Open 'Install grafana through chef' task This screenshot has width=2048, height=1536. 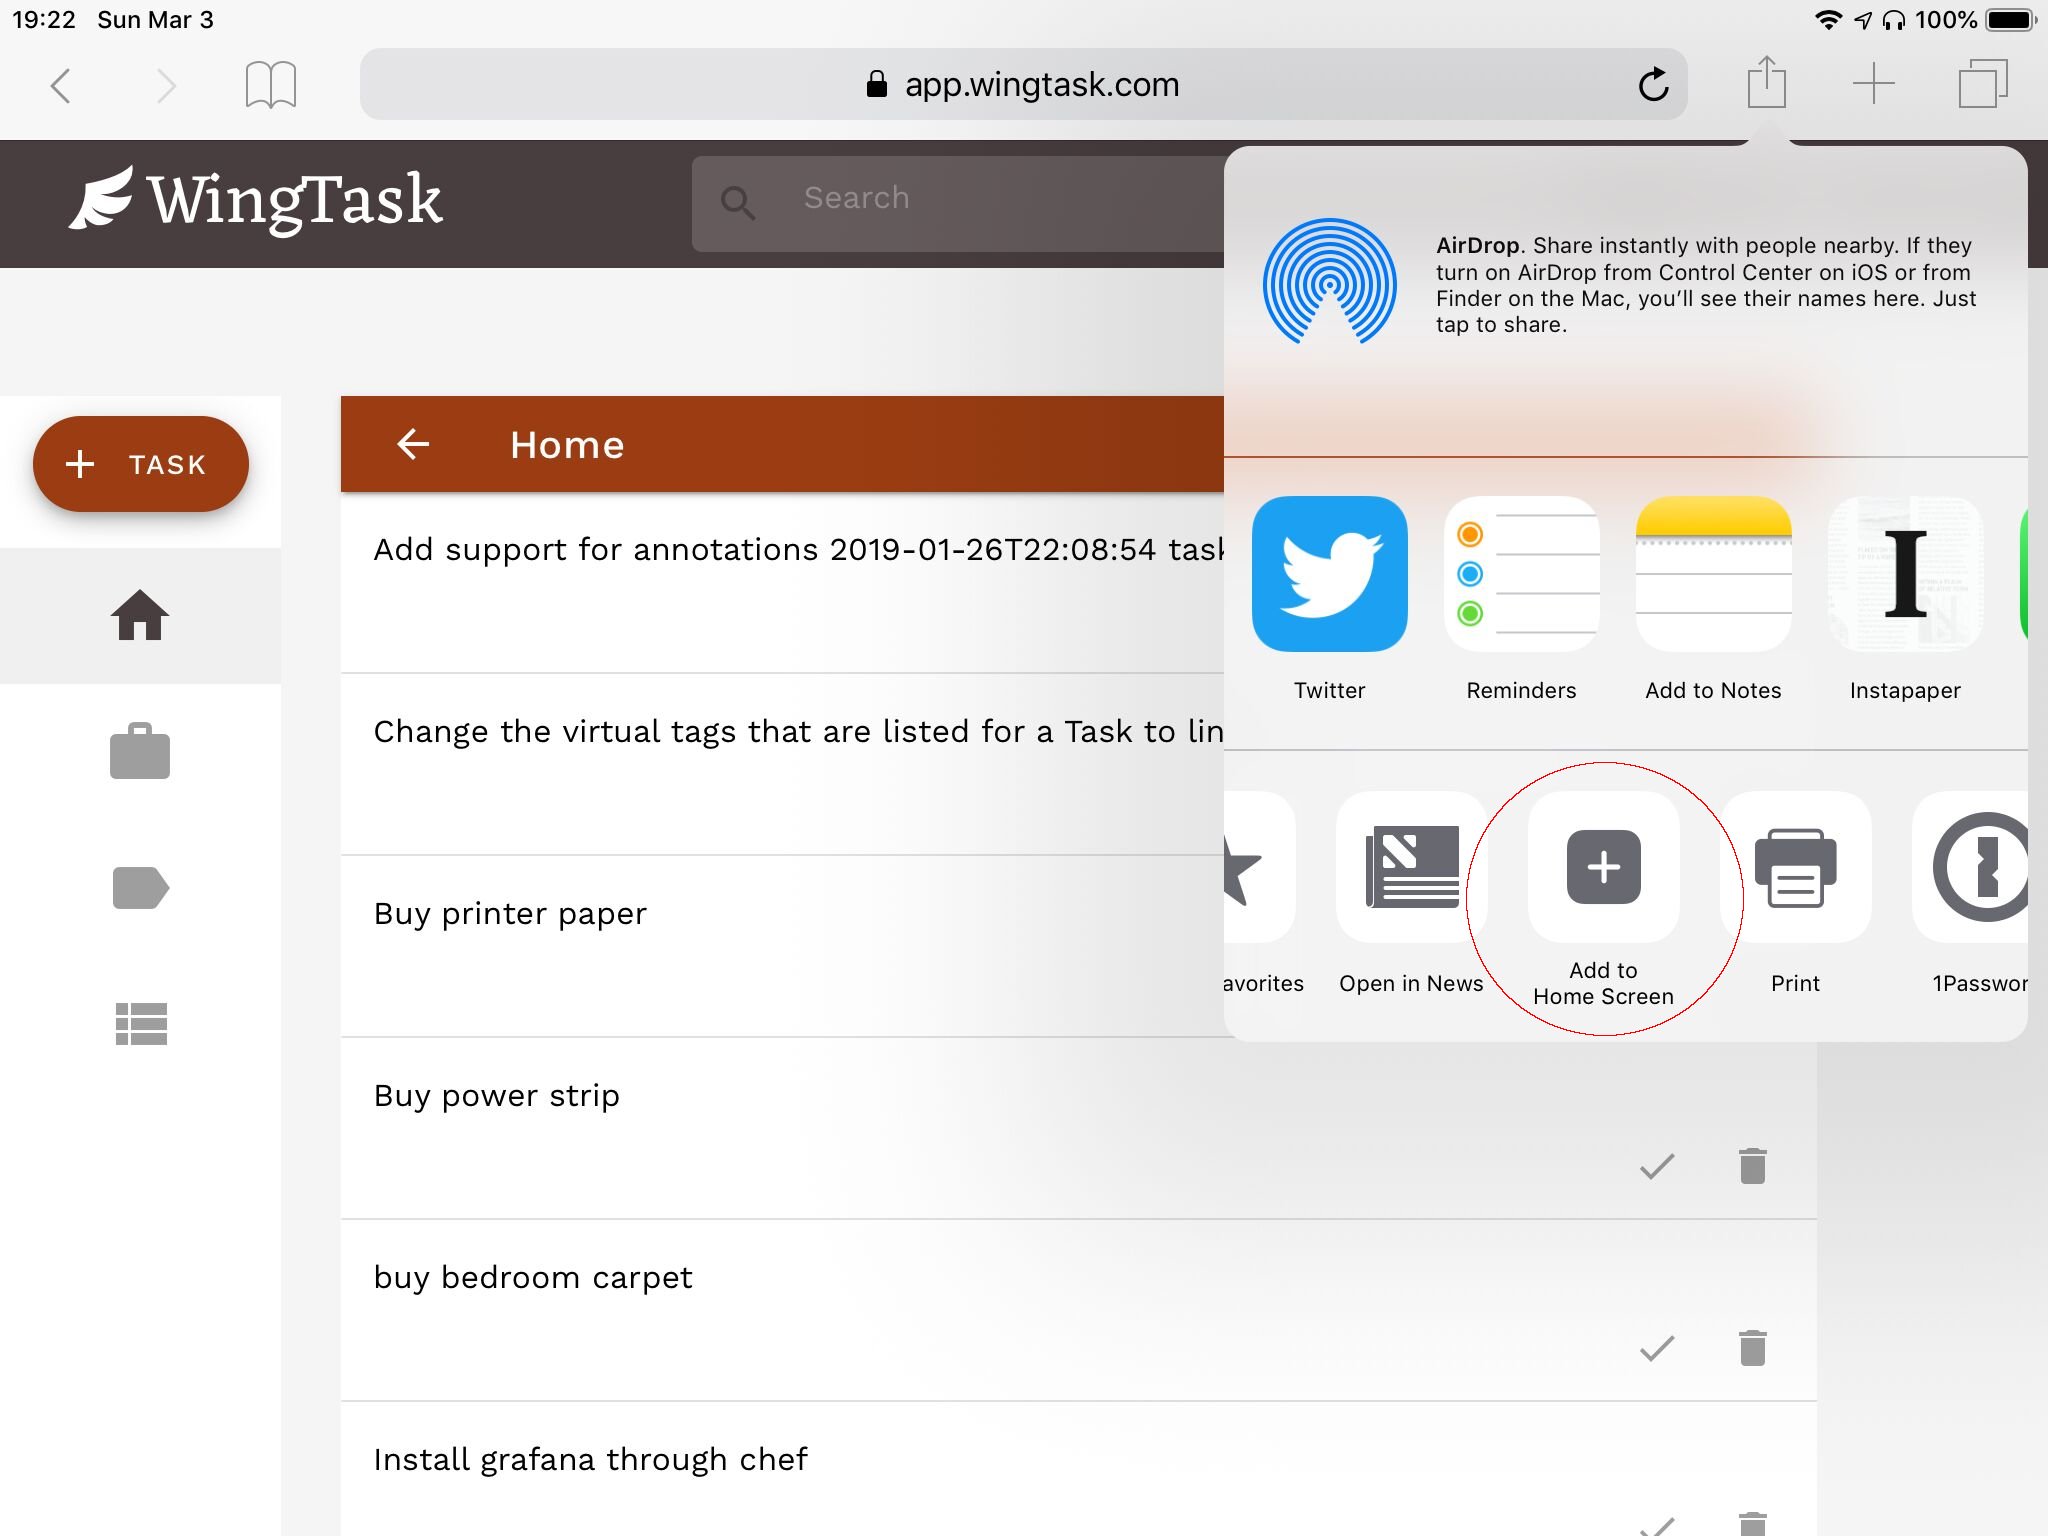pos(1078,1470)
